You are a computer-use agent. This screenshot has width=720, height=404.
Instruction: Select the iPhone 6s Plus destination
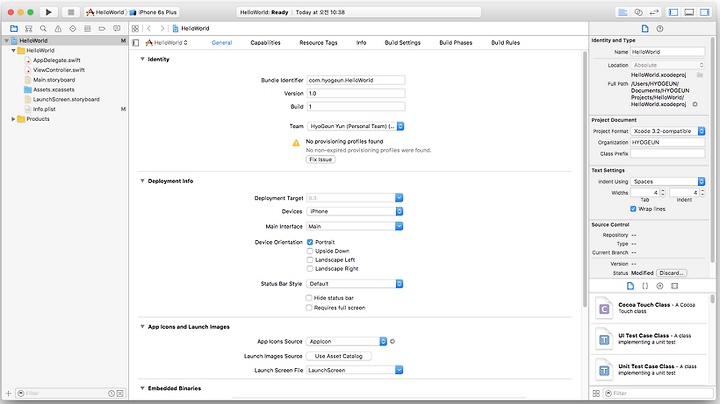tap(153, 12)
